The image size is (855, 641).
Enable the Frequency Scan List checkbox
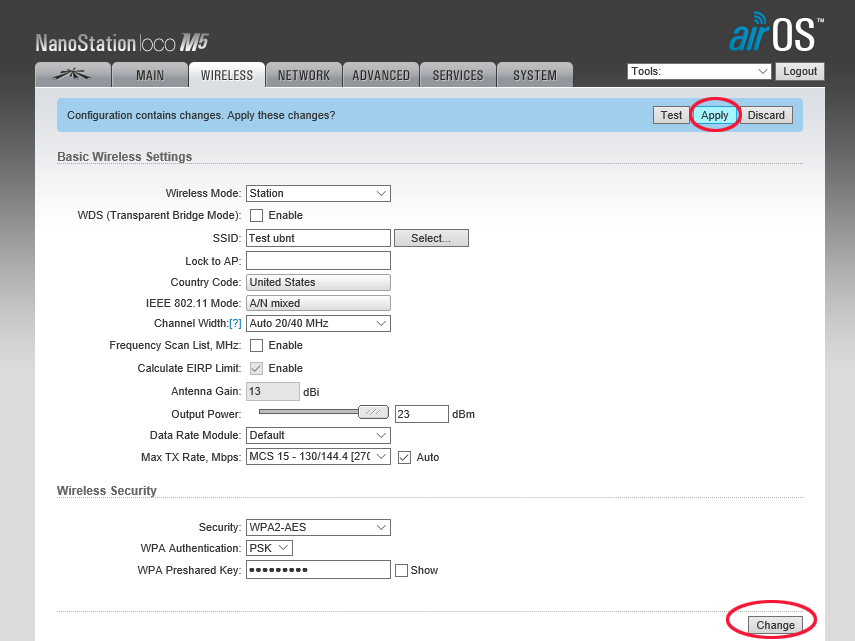point(257,345)
